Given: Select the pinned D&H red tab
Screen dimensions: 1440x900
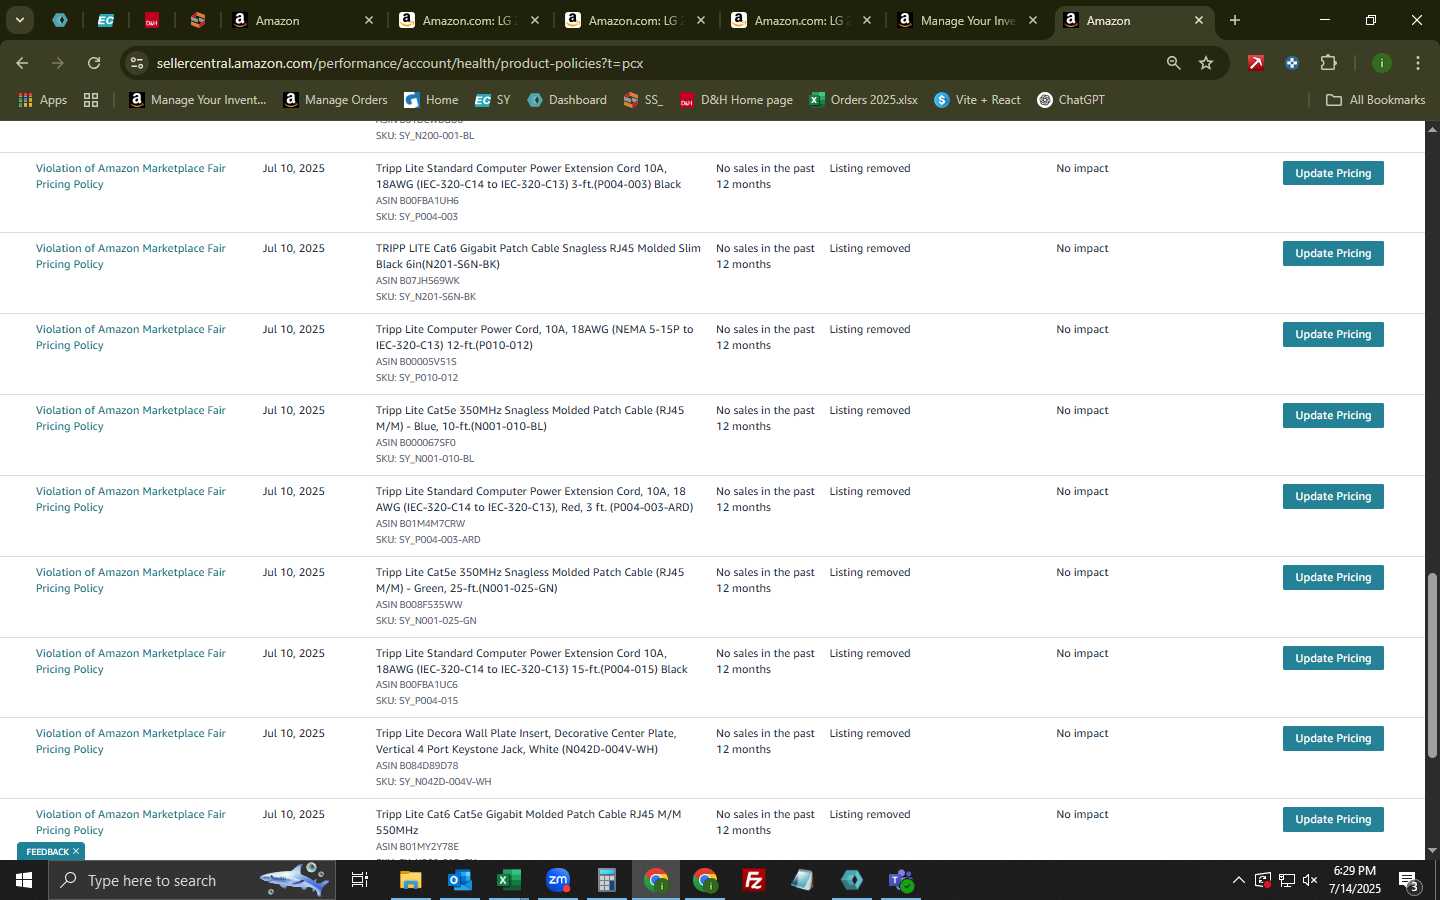Looking at the screenshot, I should point(151,20).
